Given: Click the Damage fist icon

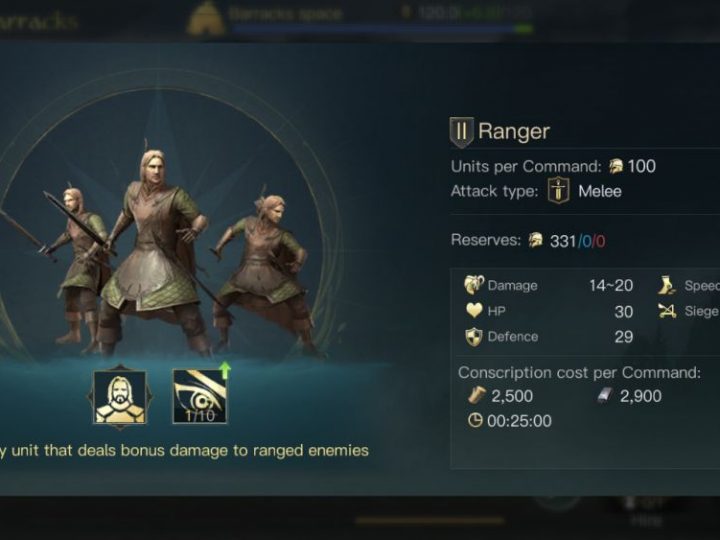Looking at the screenshot, I should [474, 285].
